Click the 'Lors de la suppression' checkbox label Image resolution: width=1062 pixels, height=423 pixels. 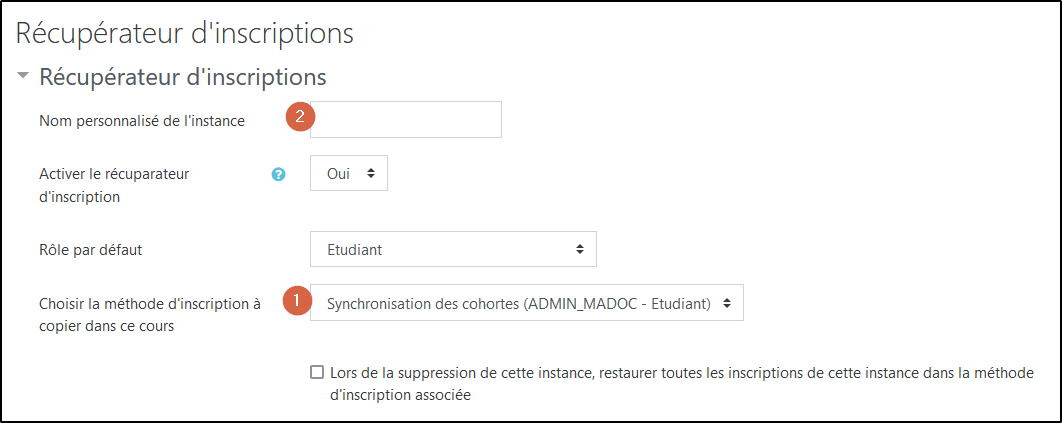tap(680, 373)
